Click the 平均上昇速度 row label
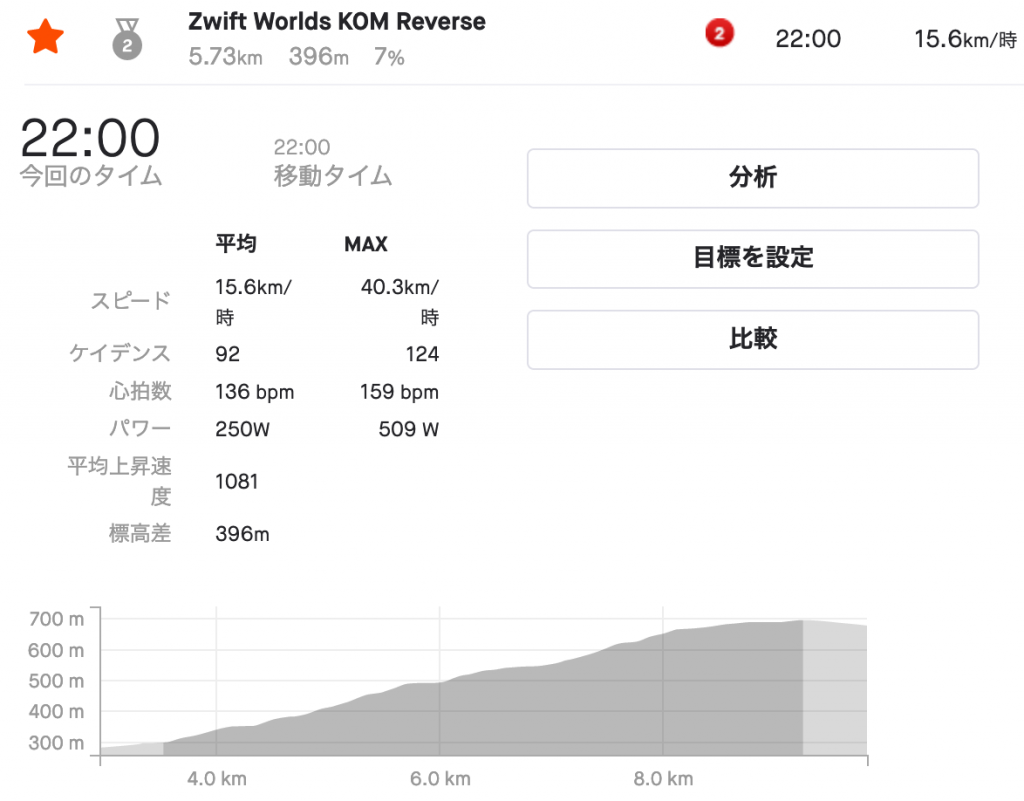The image size is (1024, 801). pos(120,481)
